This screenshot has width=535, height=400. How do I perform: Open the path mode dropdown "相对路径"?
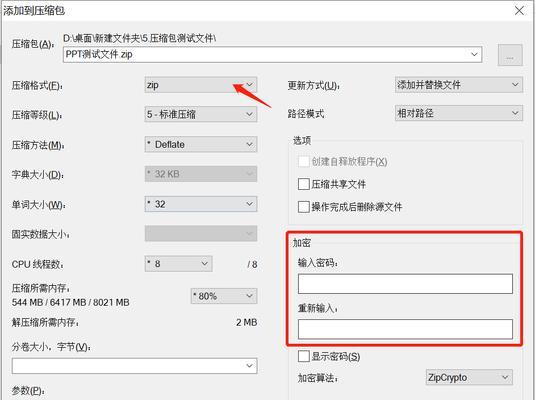pyautogui.click(x=459, y=113)
